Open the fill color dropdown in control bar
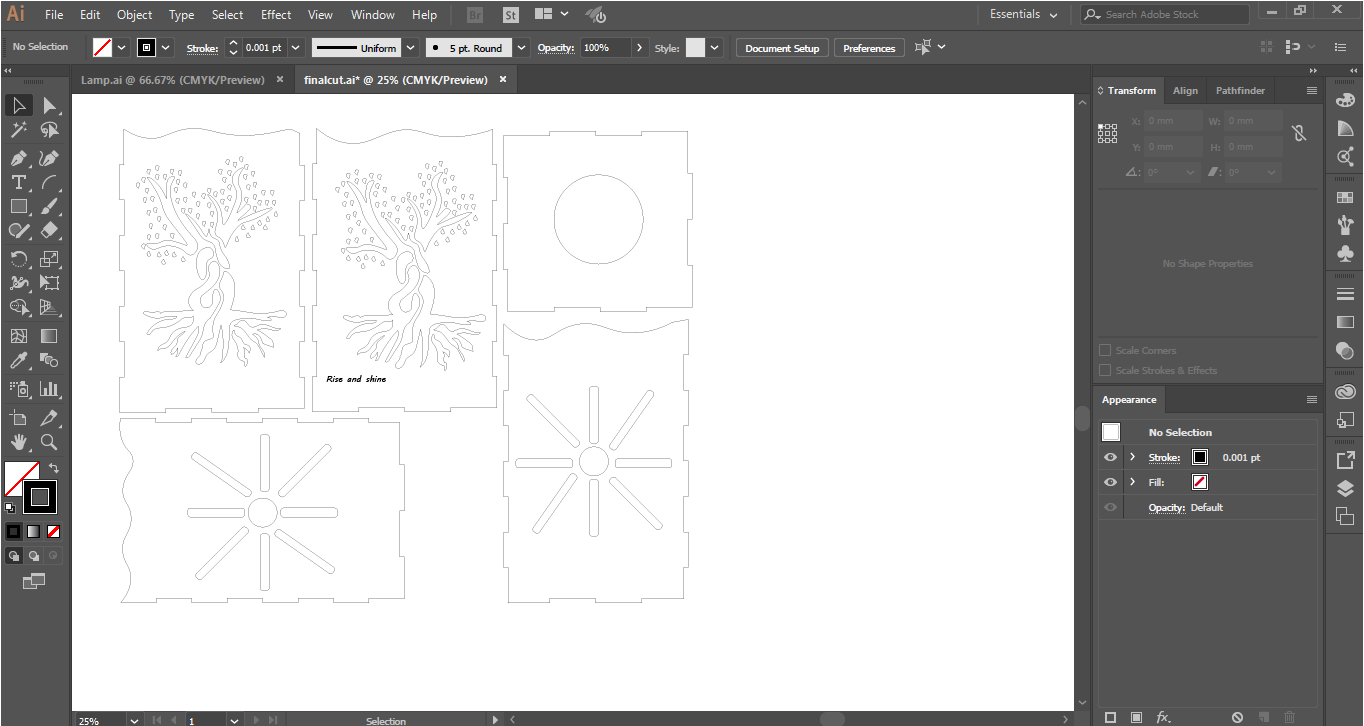The height and width of the screenshot is (726, 1364). 122,48
